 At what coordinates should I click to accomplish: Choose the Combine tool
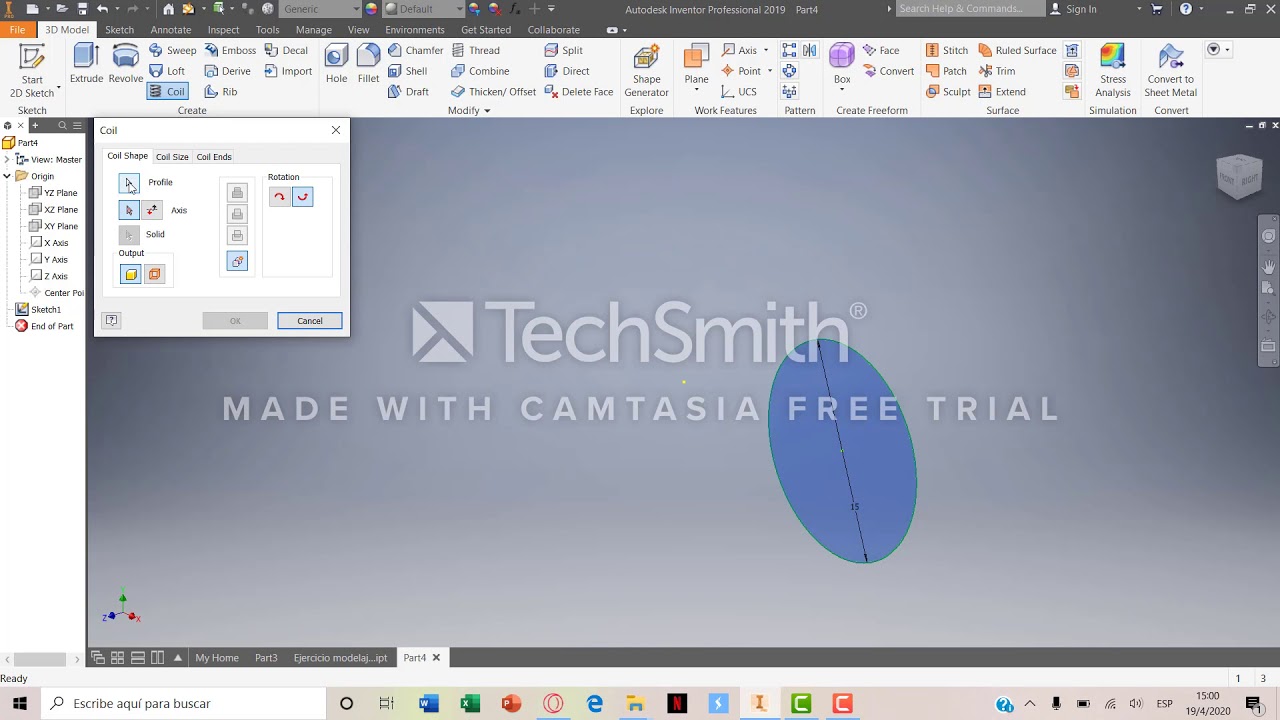point(480,71)
